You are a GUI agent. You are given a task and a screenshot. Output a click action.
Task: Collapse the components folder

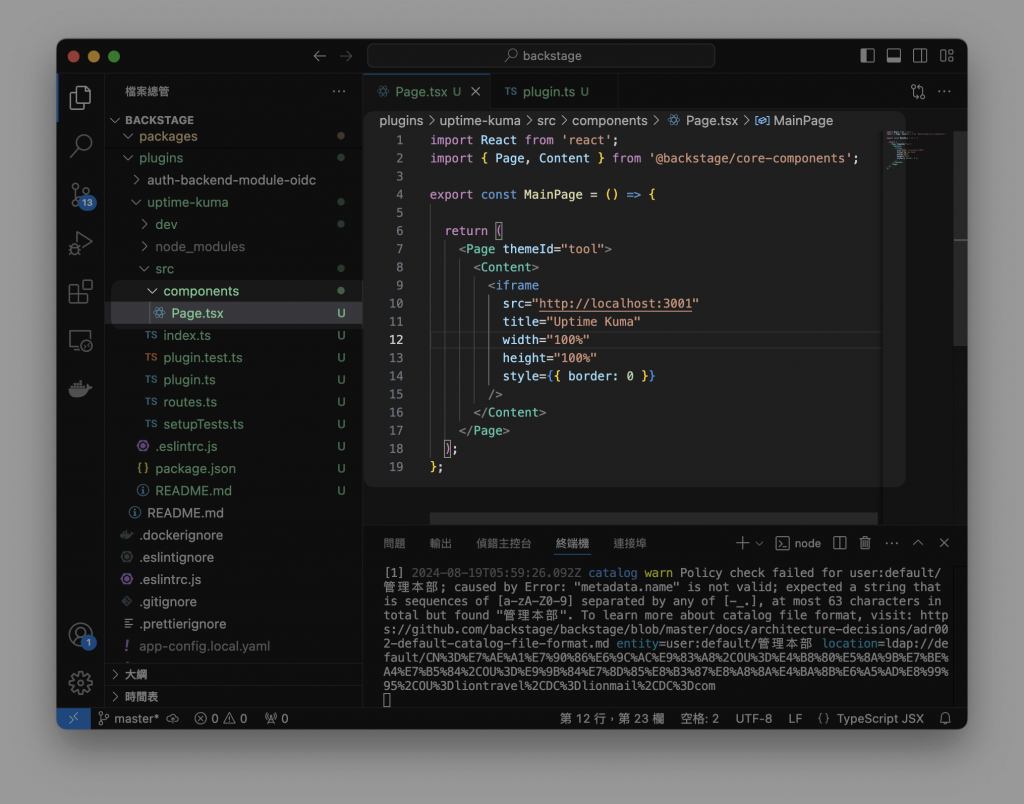tap(201, 291)
